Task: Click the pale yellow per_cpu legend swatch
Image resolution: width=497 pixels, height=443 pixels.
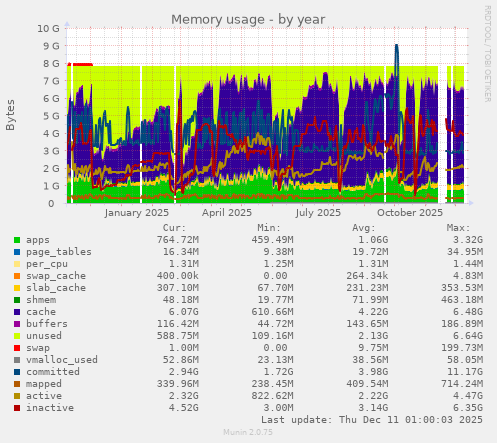Action: 17,264
